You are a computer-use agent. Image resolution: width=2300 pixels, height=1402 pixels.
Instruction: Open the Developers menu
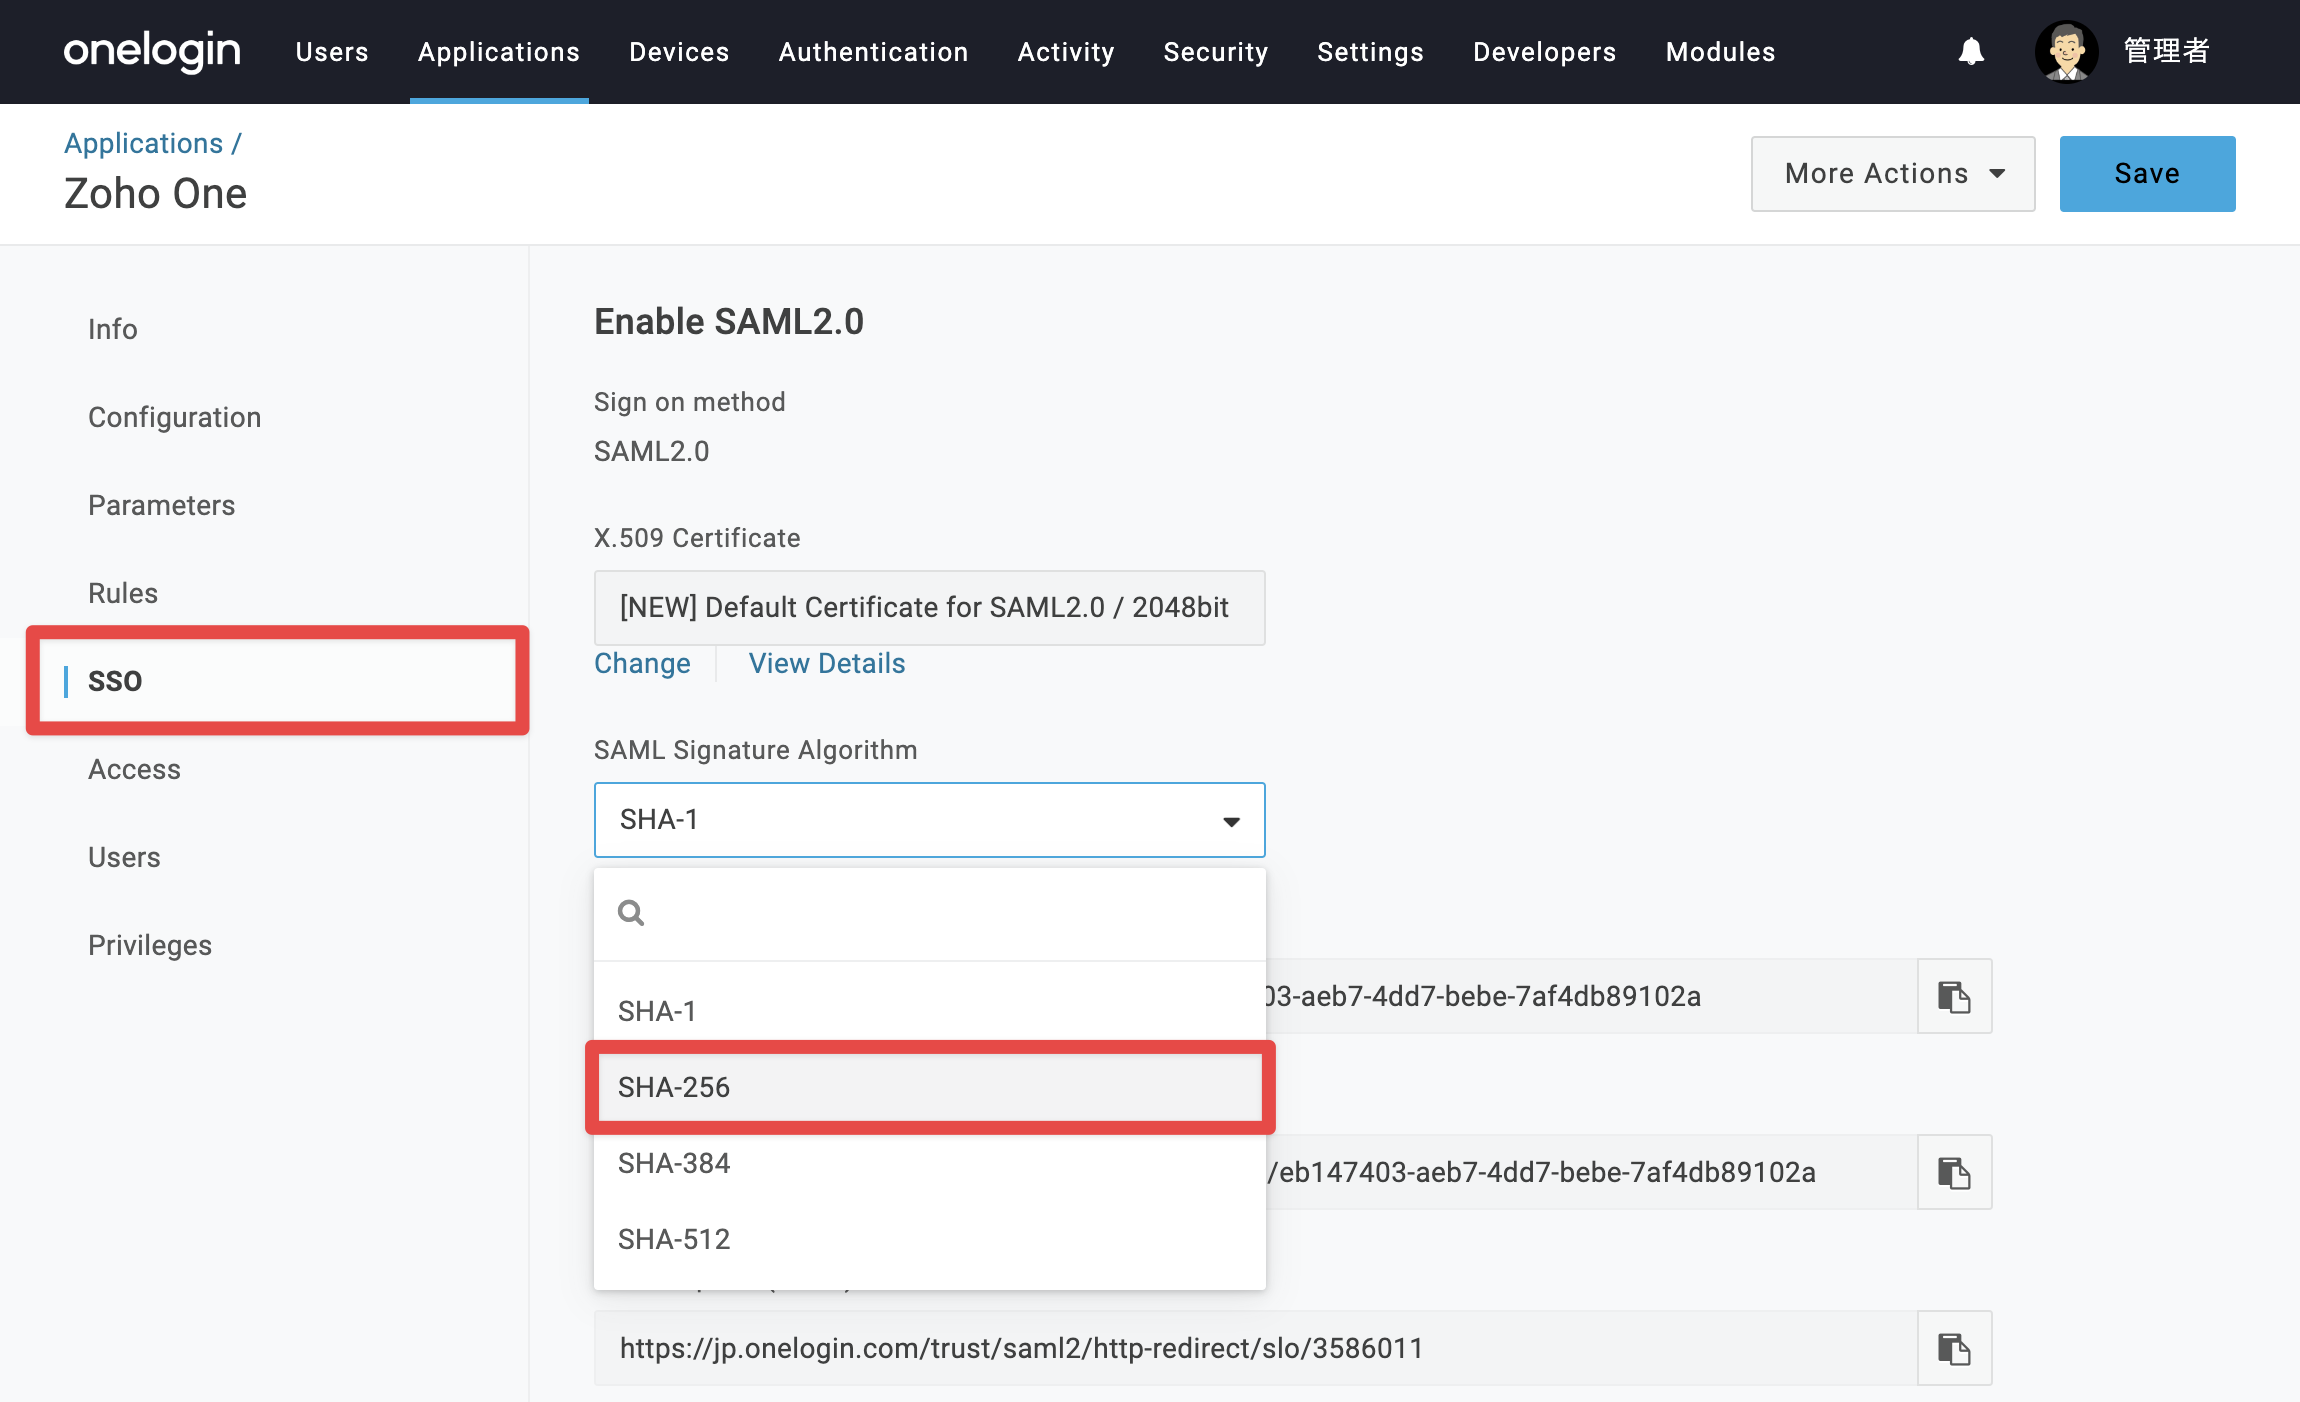point(1544,52)
